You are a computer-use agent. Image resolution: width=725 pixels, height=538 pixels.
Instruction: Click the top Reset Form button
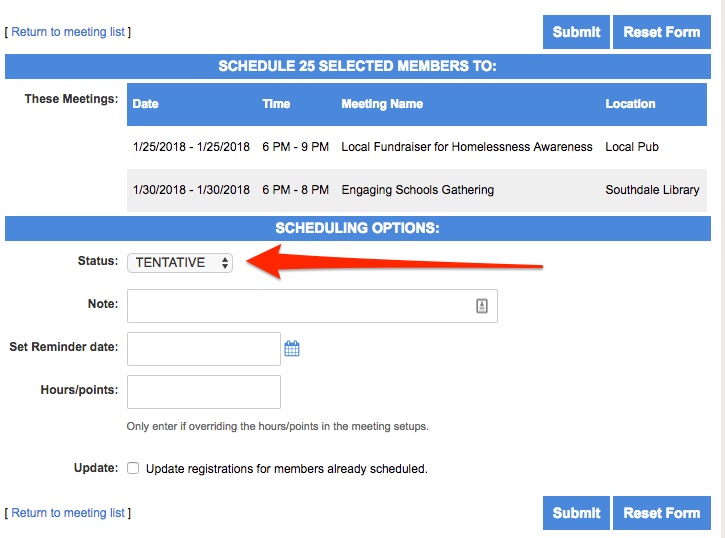(x=662, y=32)
